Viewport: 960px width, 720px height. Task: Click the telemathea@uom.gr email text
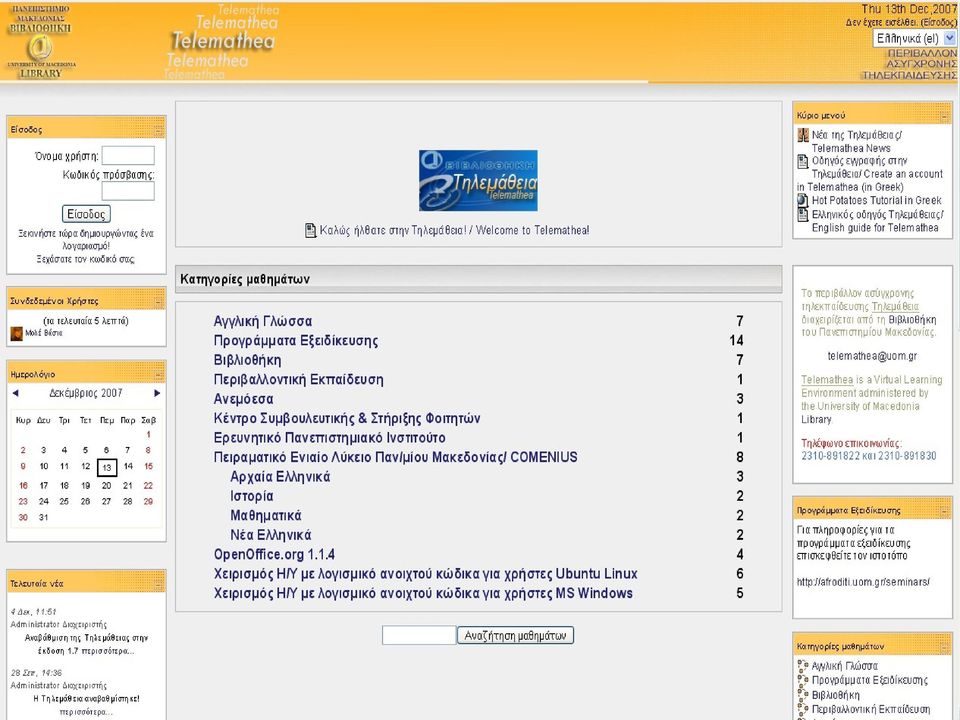tap(872, 356)
